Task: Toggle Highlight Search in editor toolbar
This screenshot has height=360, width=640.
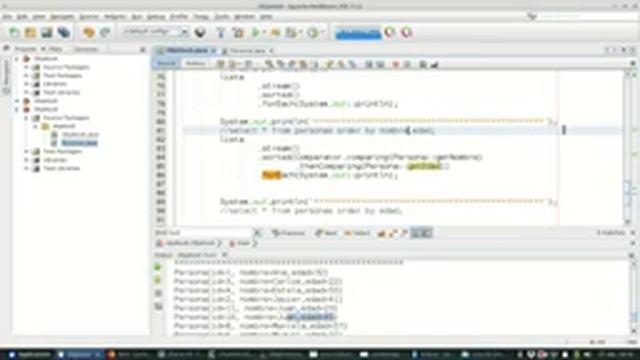Action: coord(303,64)
